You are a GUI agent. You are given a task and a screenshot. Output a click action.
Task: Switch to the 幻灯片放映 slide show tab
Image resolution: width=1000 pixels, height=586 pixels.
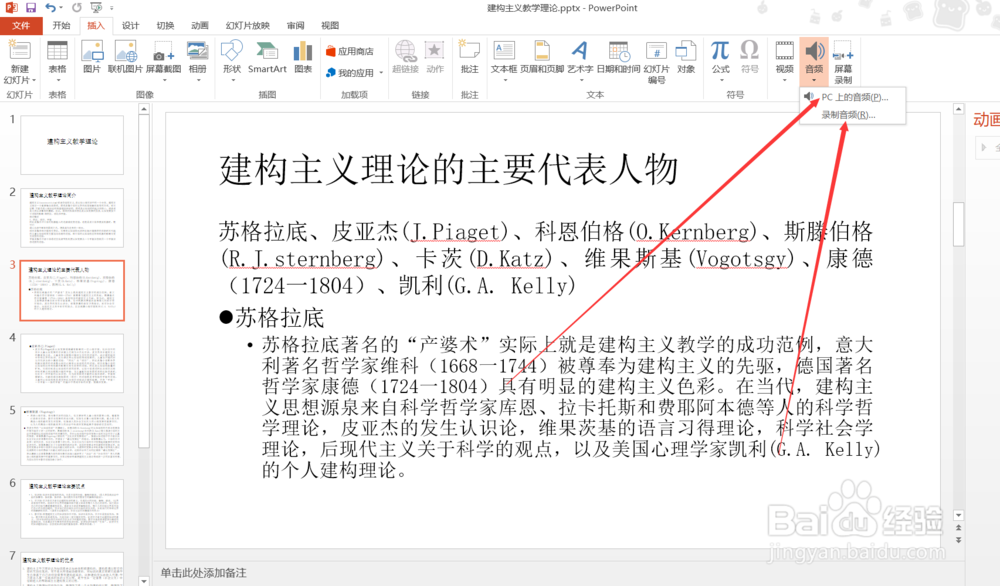pyautogui.click(x=247, y=26)
